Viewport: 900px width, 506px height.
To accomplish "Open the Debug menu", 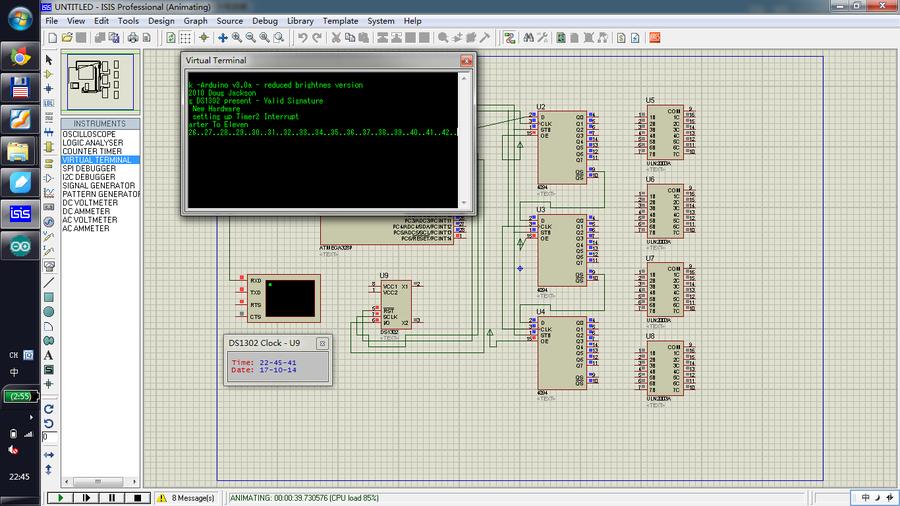I will (265, 21).
